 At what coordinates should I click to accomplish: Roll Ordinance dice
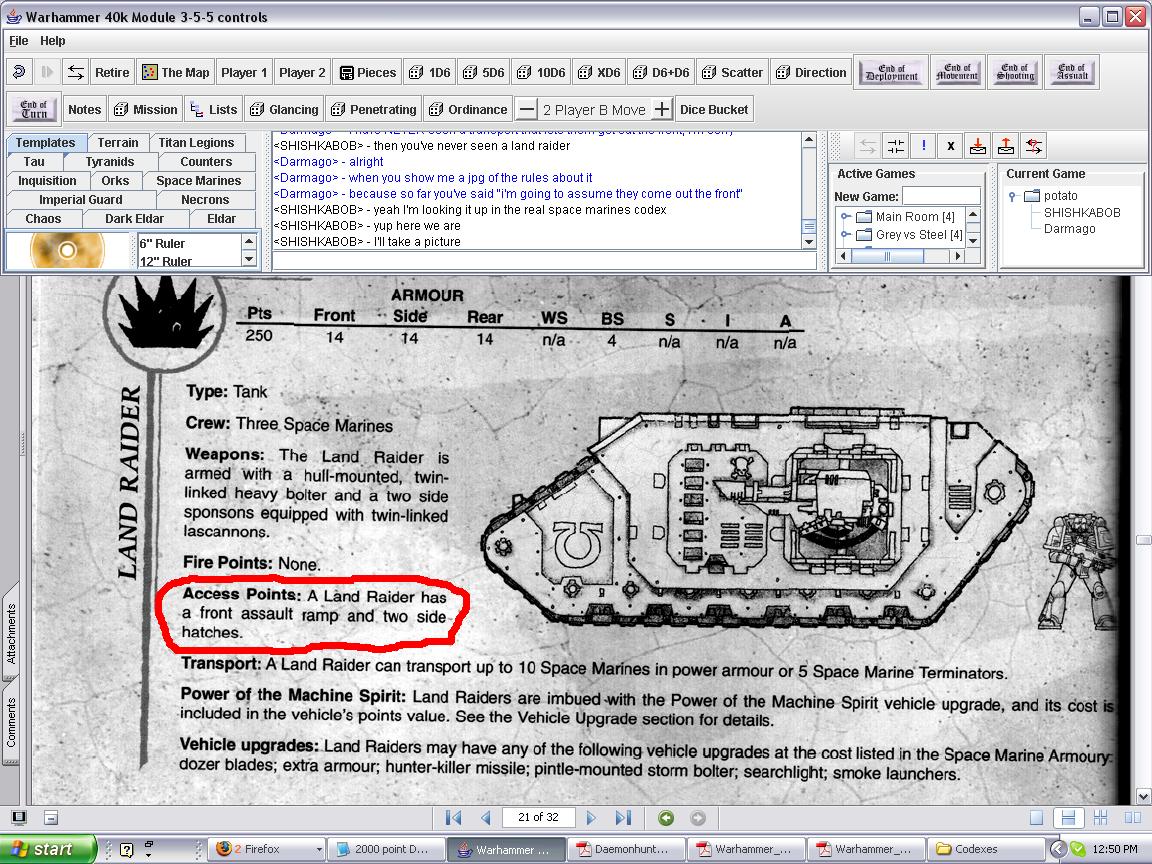[469, 109]
